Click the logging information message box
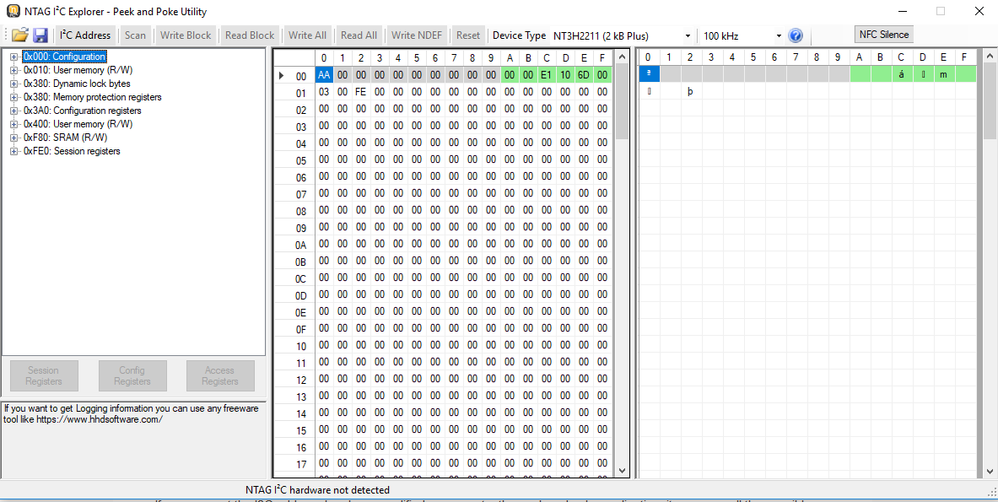 133,439
